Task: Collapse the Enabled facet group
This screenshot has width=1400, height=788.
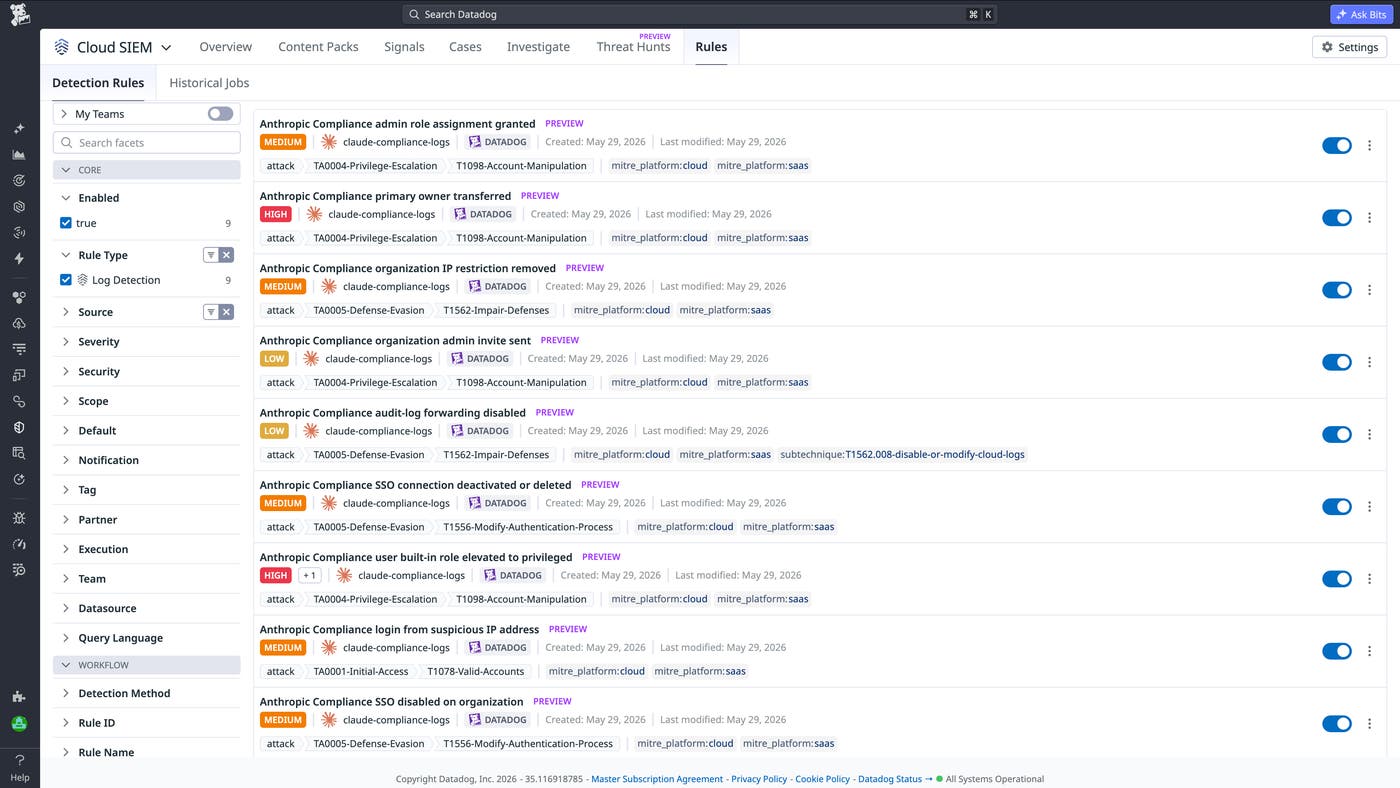Action: point(66,198)
